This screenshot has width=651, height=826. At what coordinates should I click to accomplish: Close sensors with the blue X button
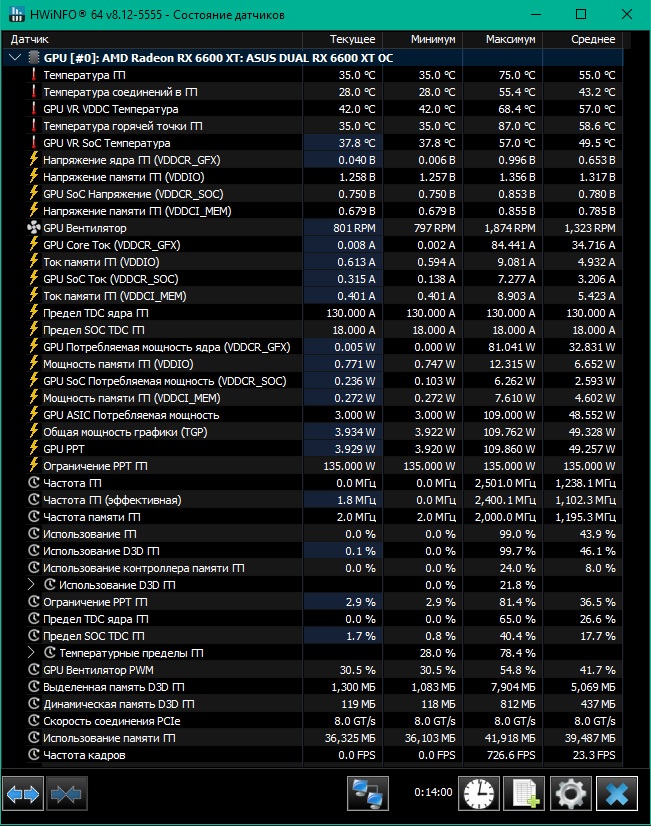coord(617,793)
